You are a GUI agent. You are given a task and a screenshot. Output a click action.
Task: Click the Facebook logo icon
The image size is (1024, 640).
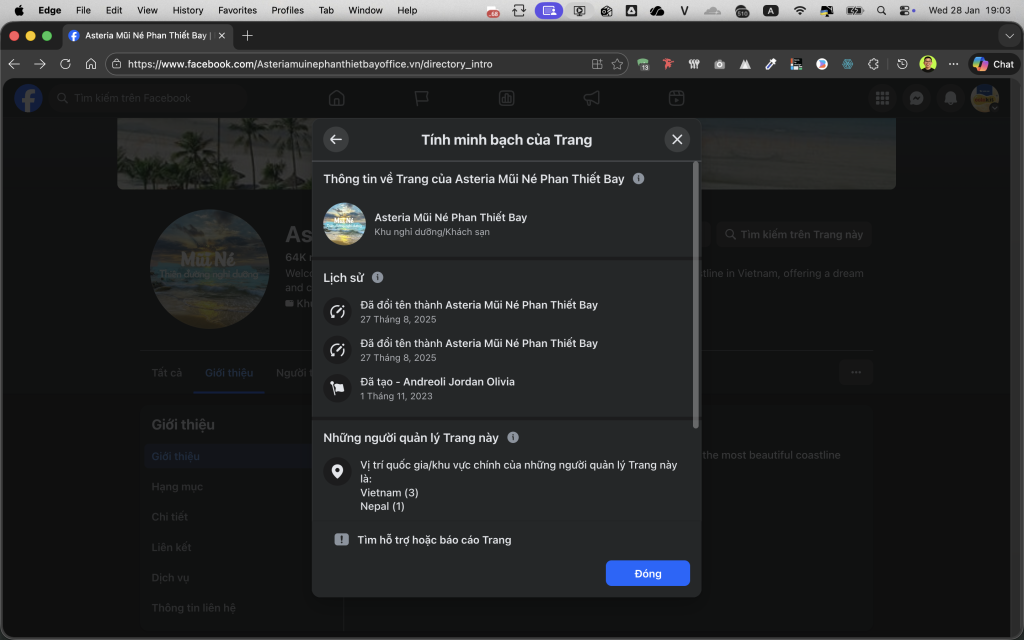[x=28, y=98]
